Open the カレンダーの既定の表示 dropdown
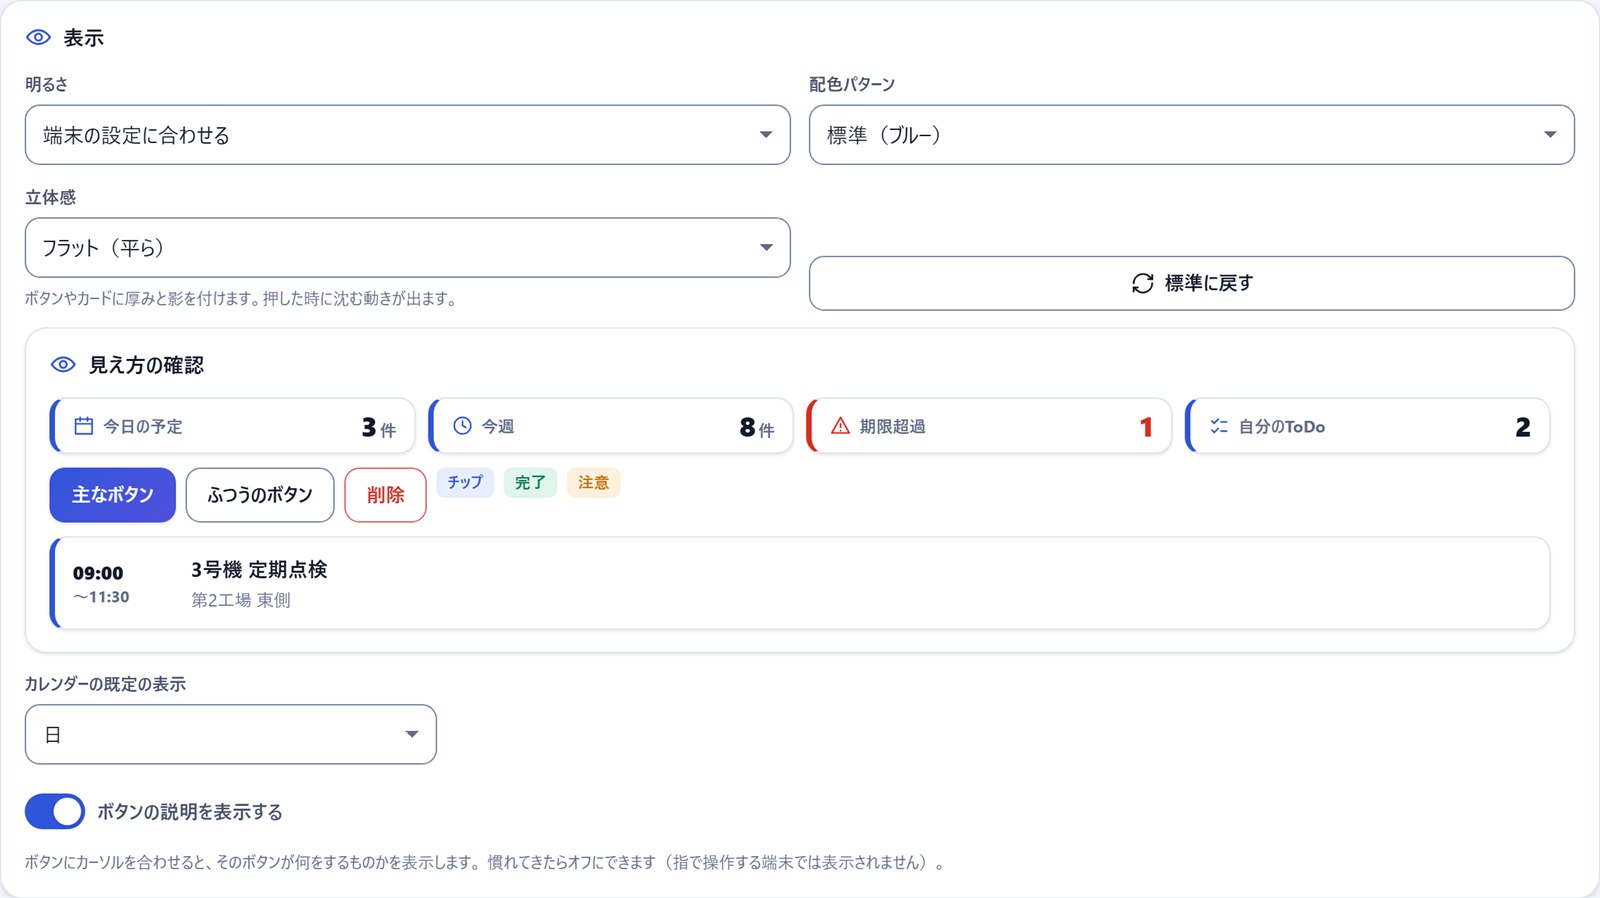Screen dimensions: 1600x898 pos(231,735)
